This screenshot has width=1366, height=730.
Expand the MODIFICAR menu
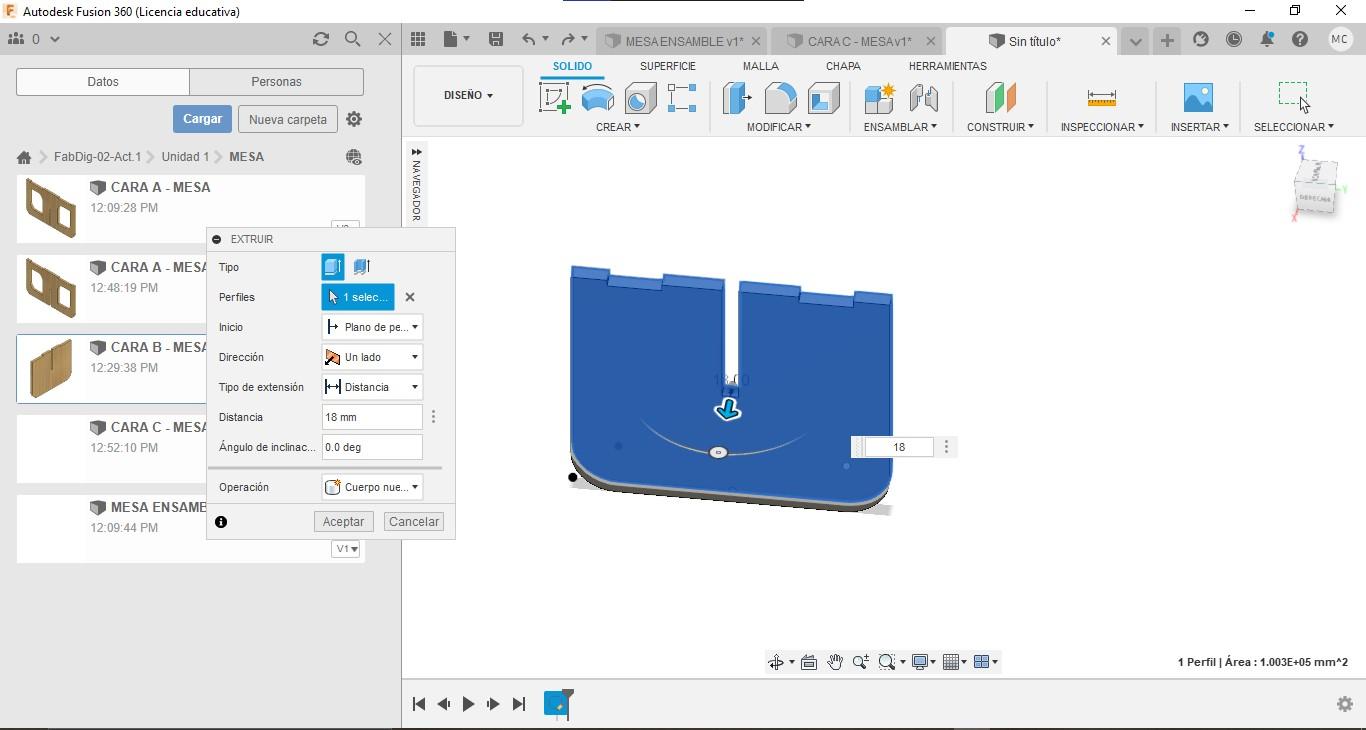pos(779,127)
